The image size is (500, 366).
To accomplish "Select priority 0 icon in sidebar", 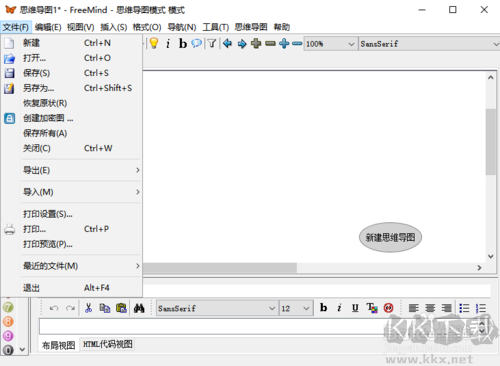I will pyautogui.click(x=8, y=350).
